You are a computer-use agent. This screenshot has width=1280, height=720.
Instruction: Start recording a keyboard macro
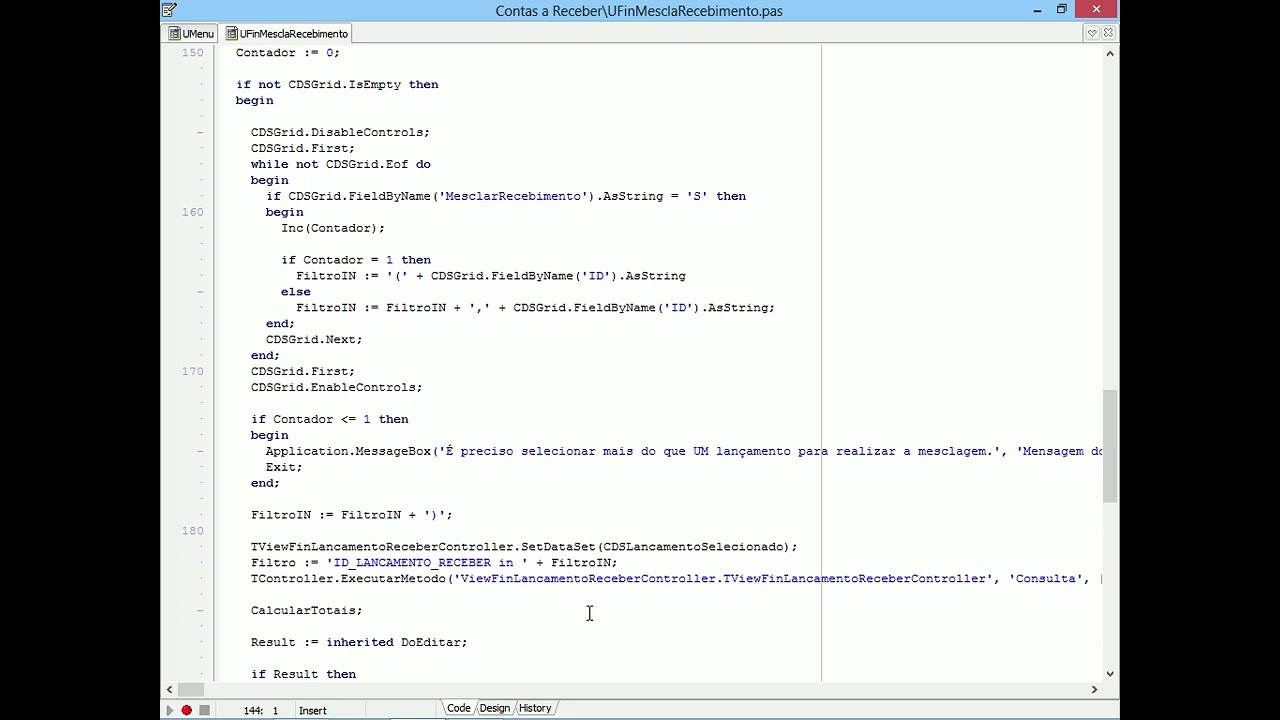186,710
